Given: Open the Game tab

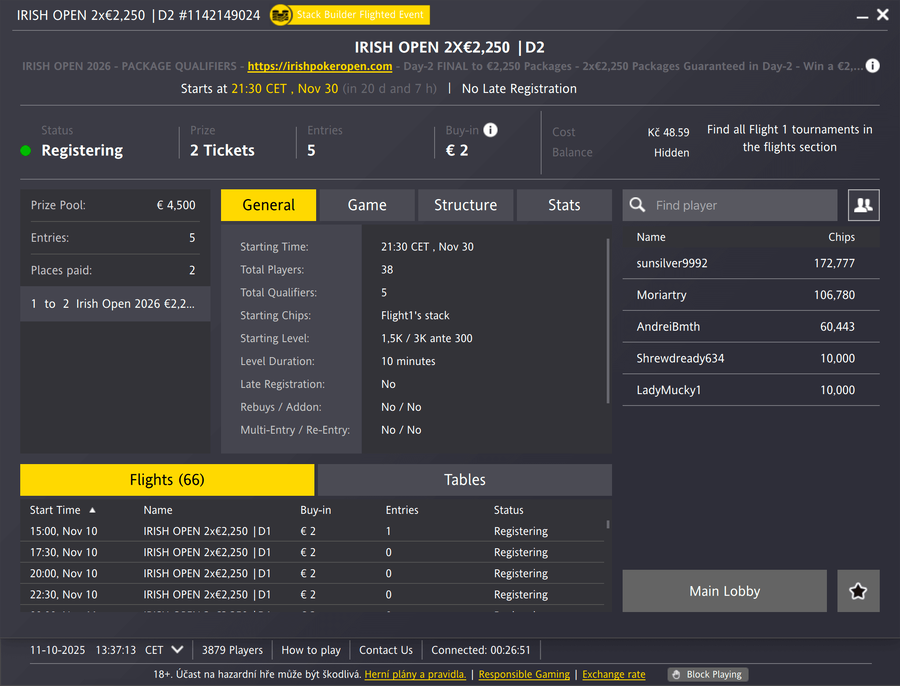Looking at the screenshot, I should [367, 205].
